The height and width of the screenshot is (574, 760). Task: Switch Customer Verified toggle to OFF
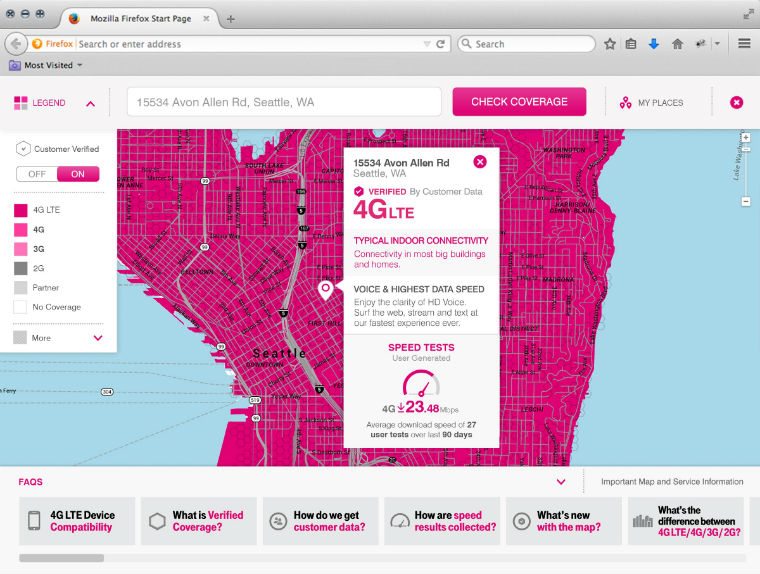(x=37, y=173)
